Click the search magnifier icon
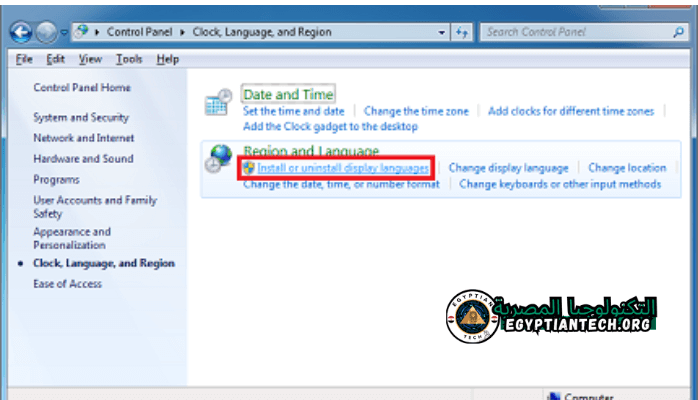The image size is (698, 400). (x=678, y=32)
